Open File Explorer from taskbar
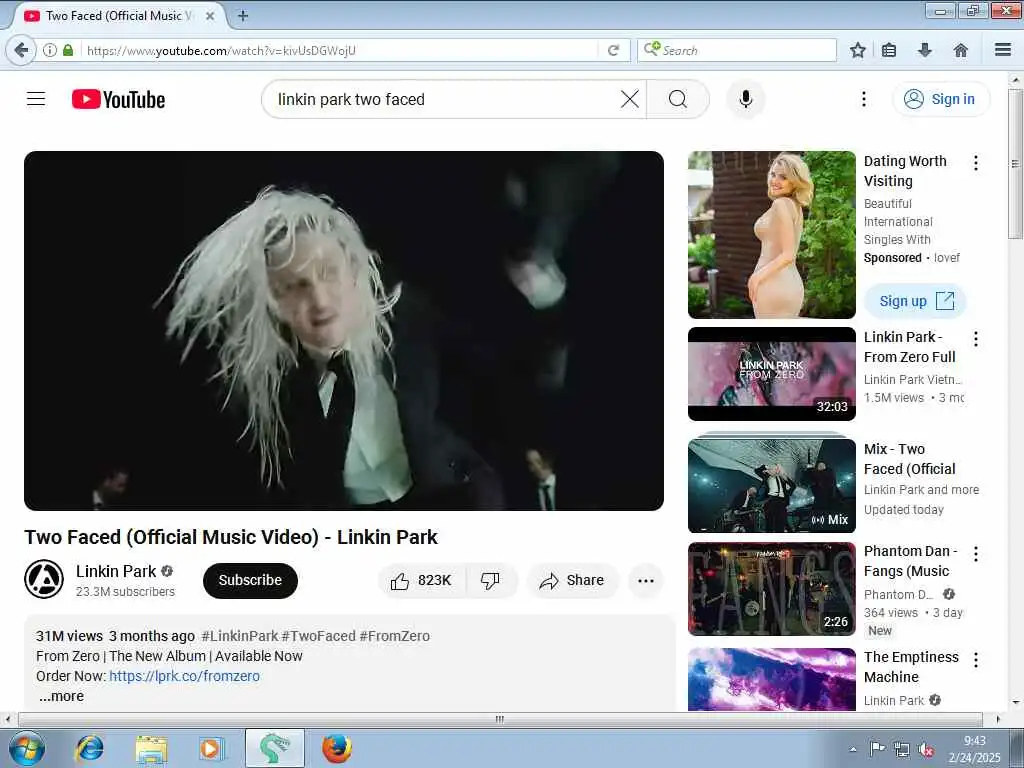This screenshot has height=768, width=1024. pyautogui.click(x=152, y=748)
